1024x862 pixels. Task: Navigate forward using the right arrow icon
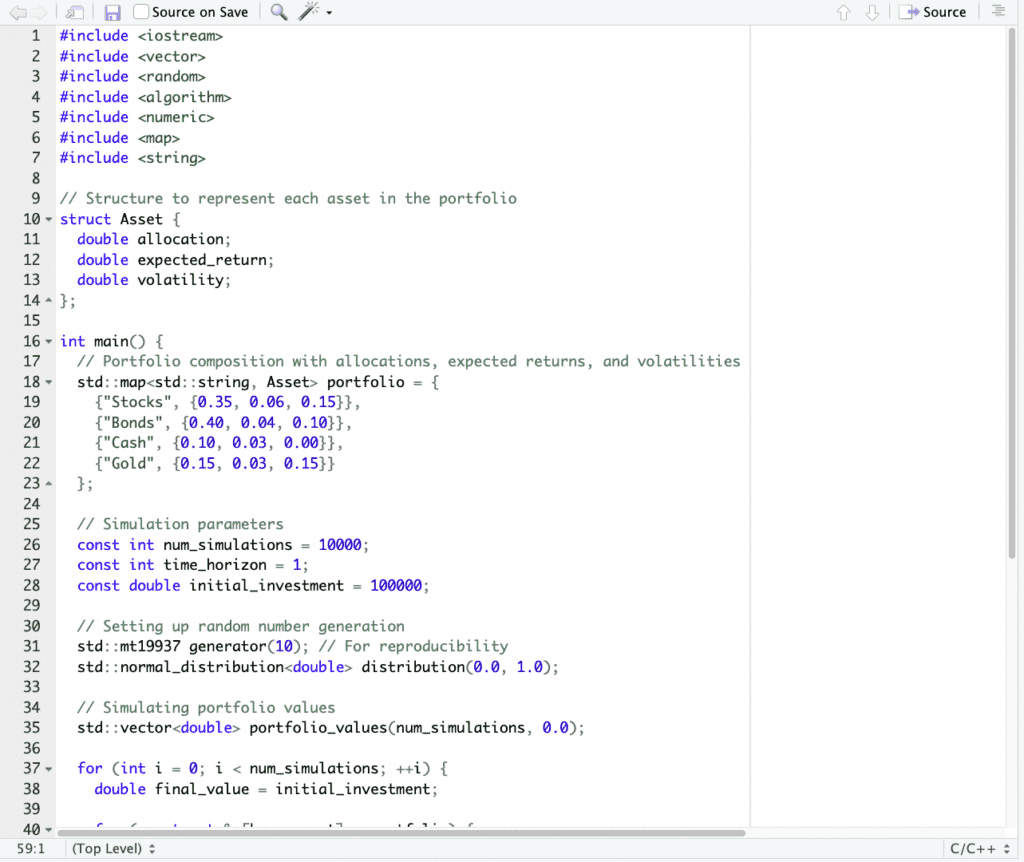click(x=38, y=11)
